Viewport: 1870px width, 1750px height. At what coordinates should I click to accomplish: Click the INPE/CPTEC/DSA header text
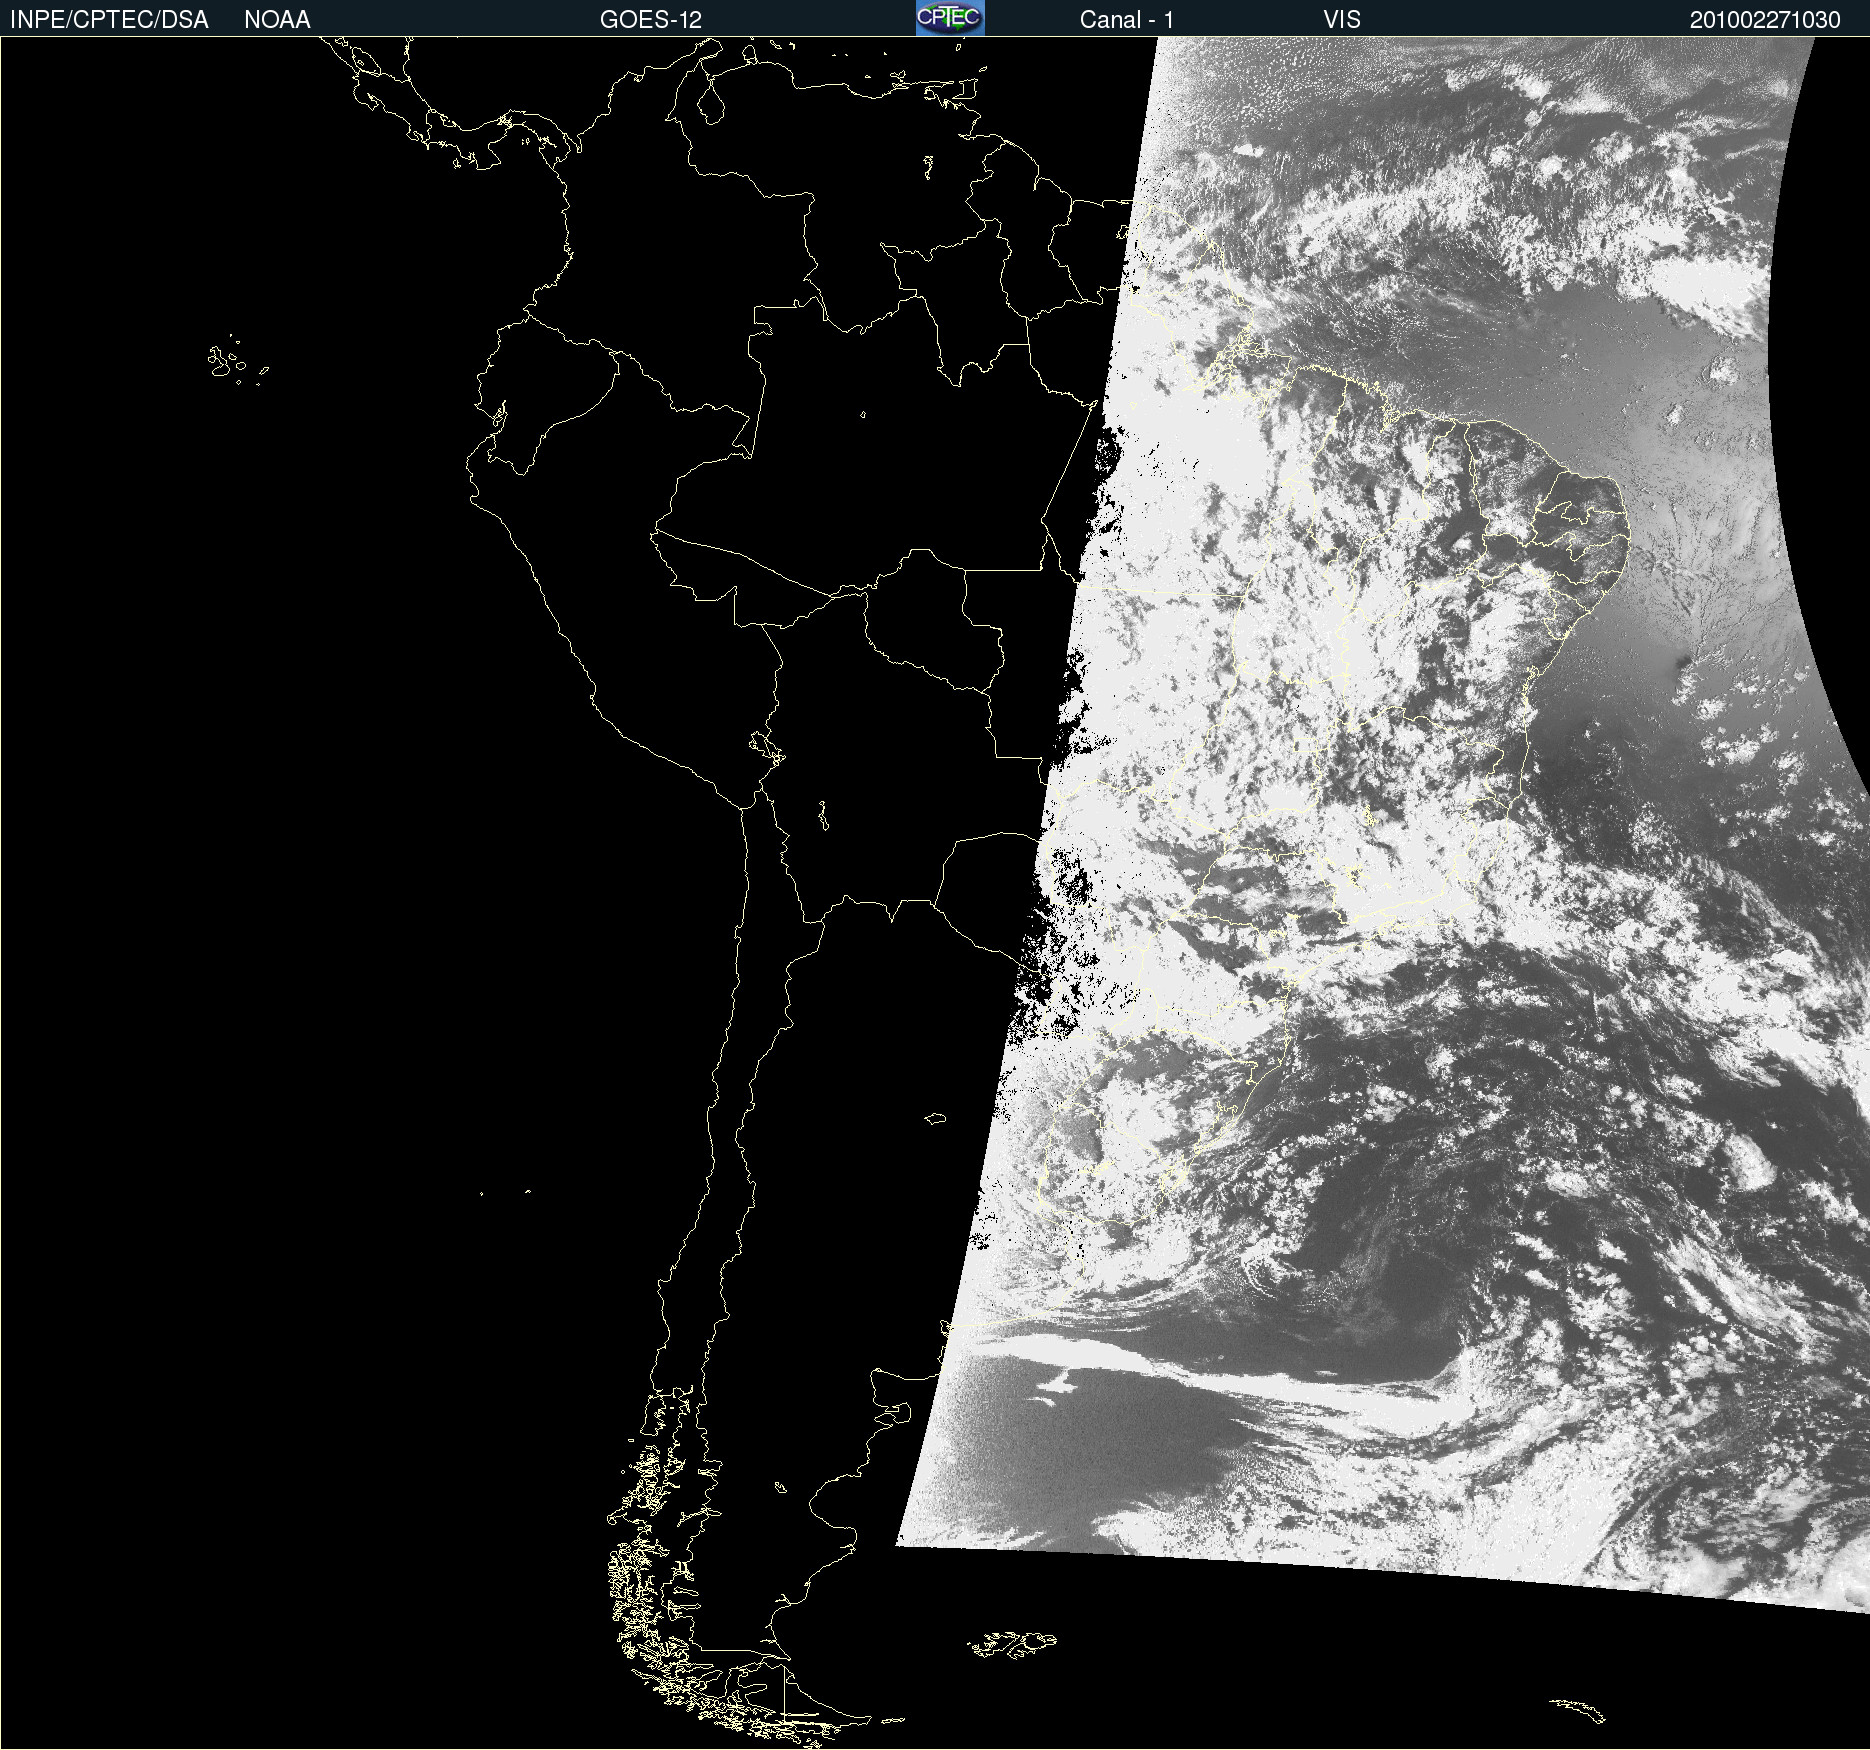[x=109, y=20]
